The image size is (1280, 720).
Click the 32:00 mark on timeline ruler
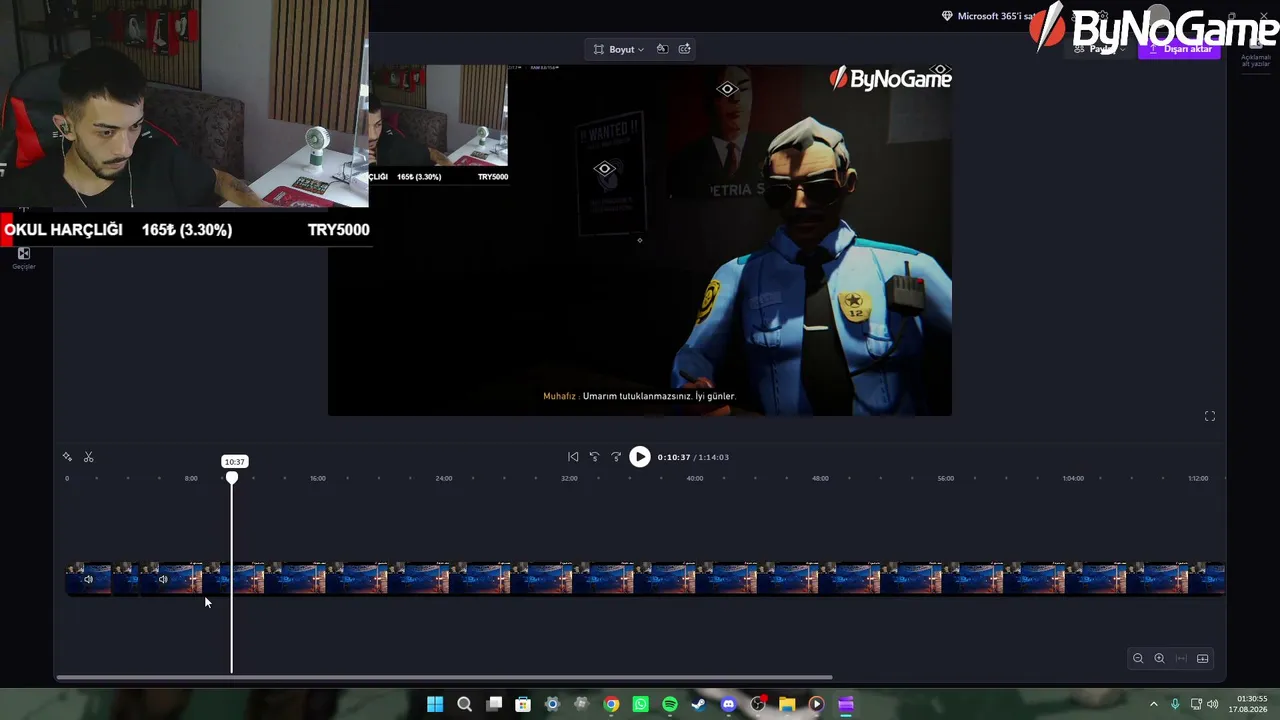click(569, 478)
